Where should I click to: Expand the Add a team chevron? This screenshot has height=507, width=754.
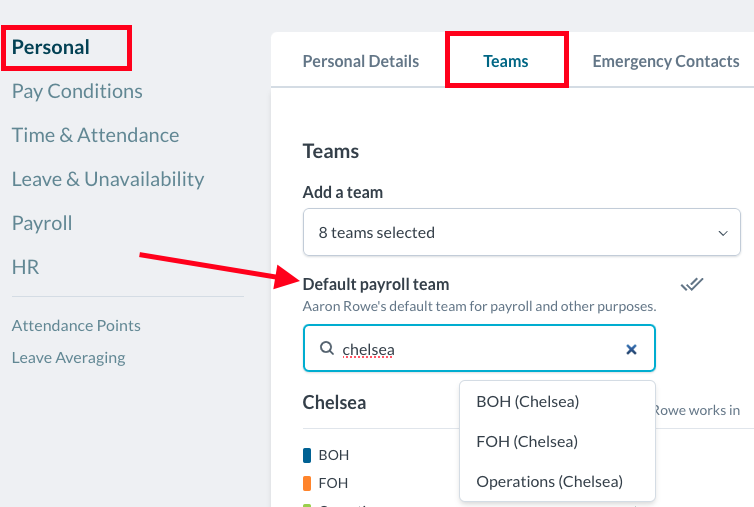723,233
